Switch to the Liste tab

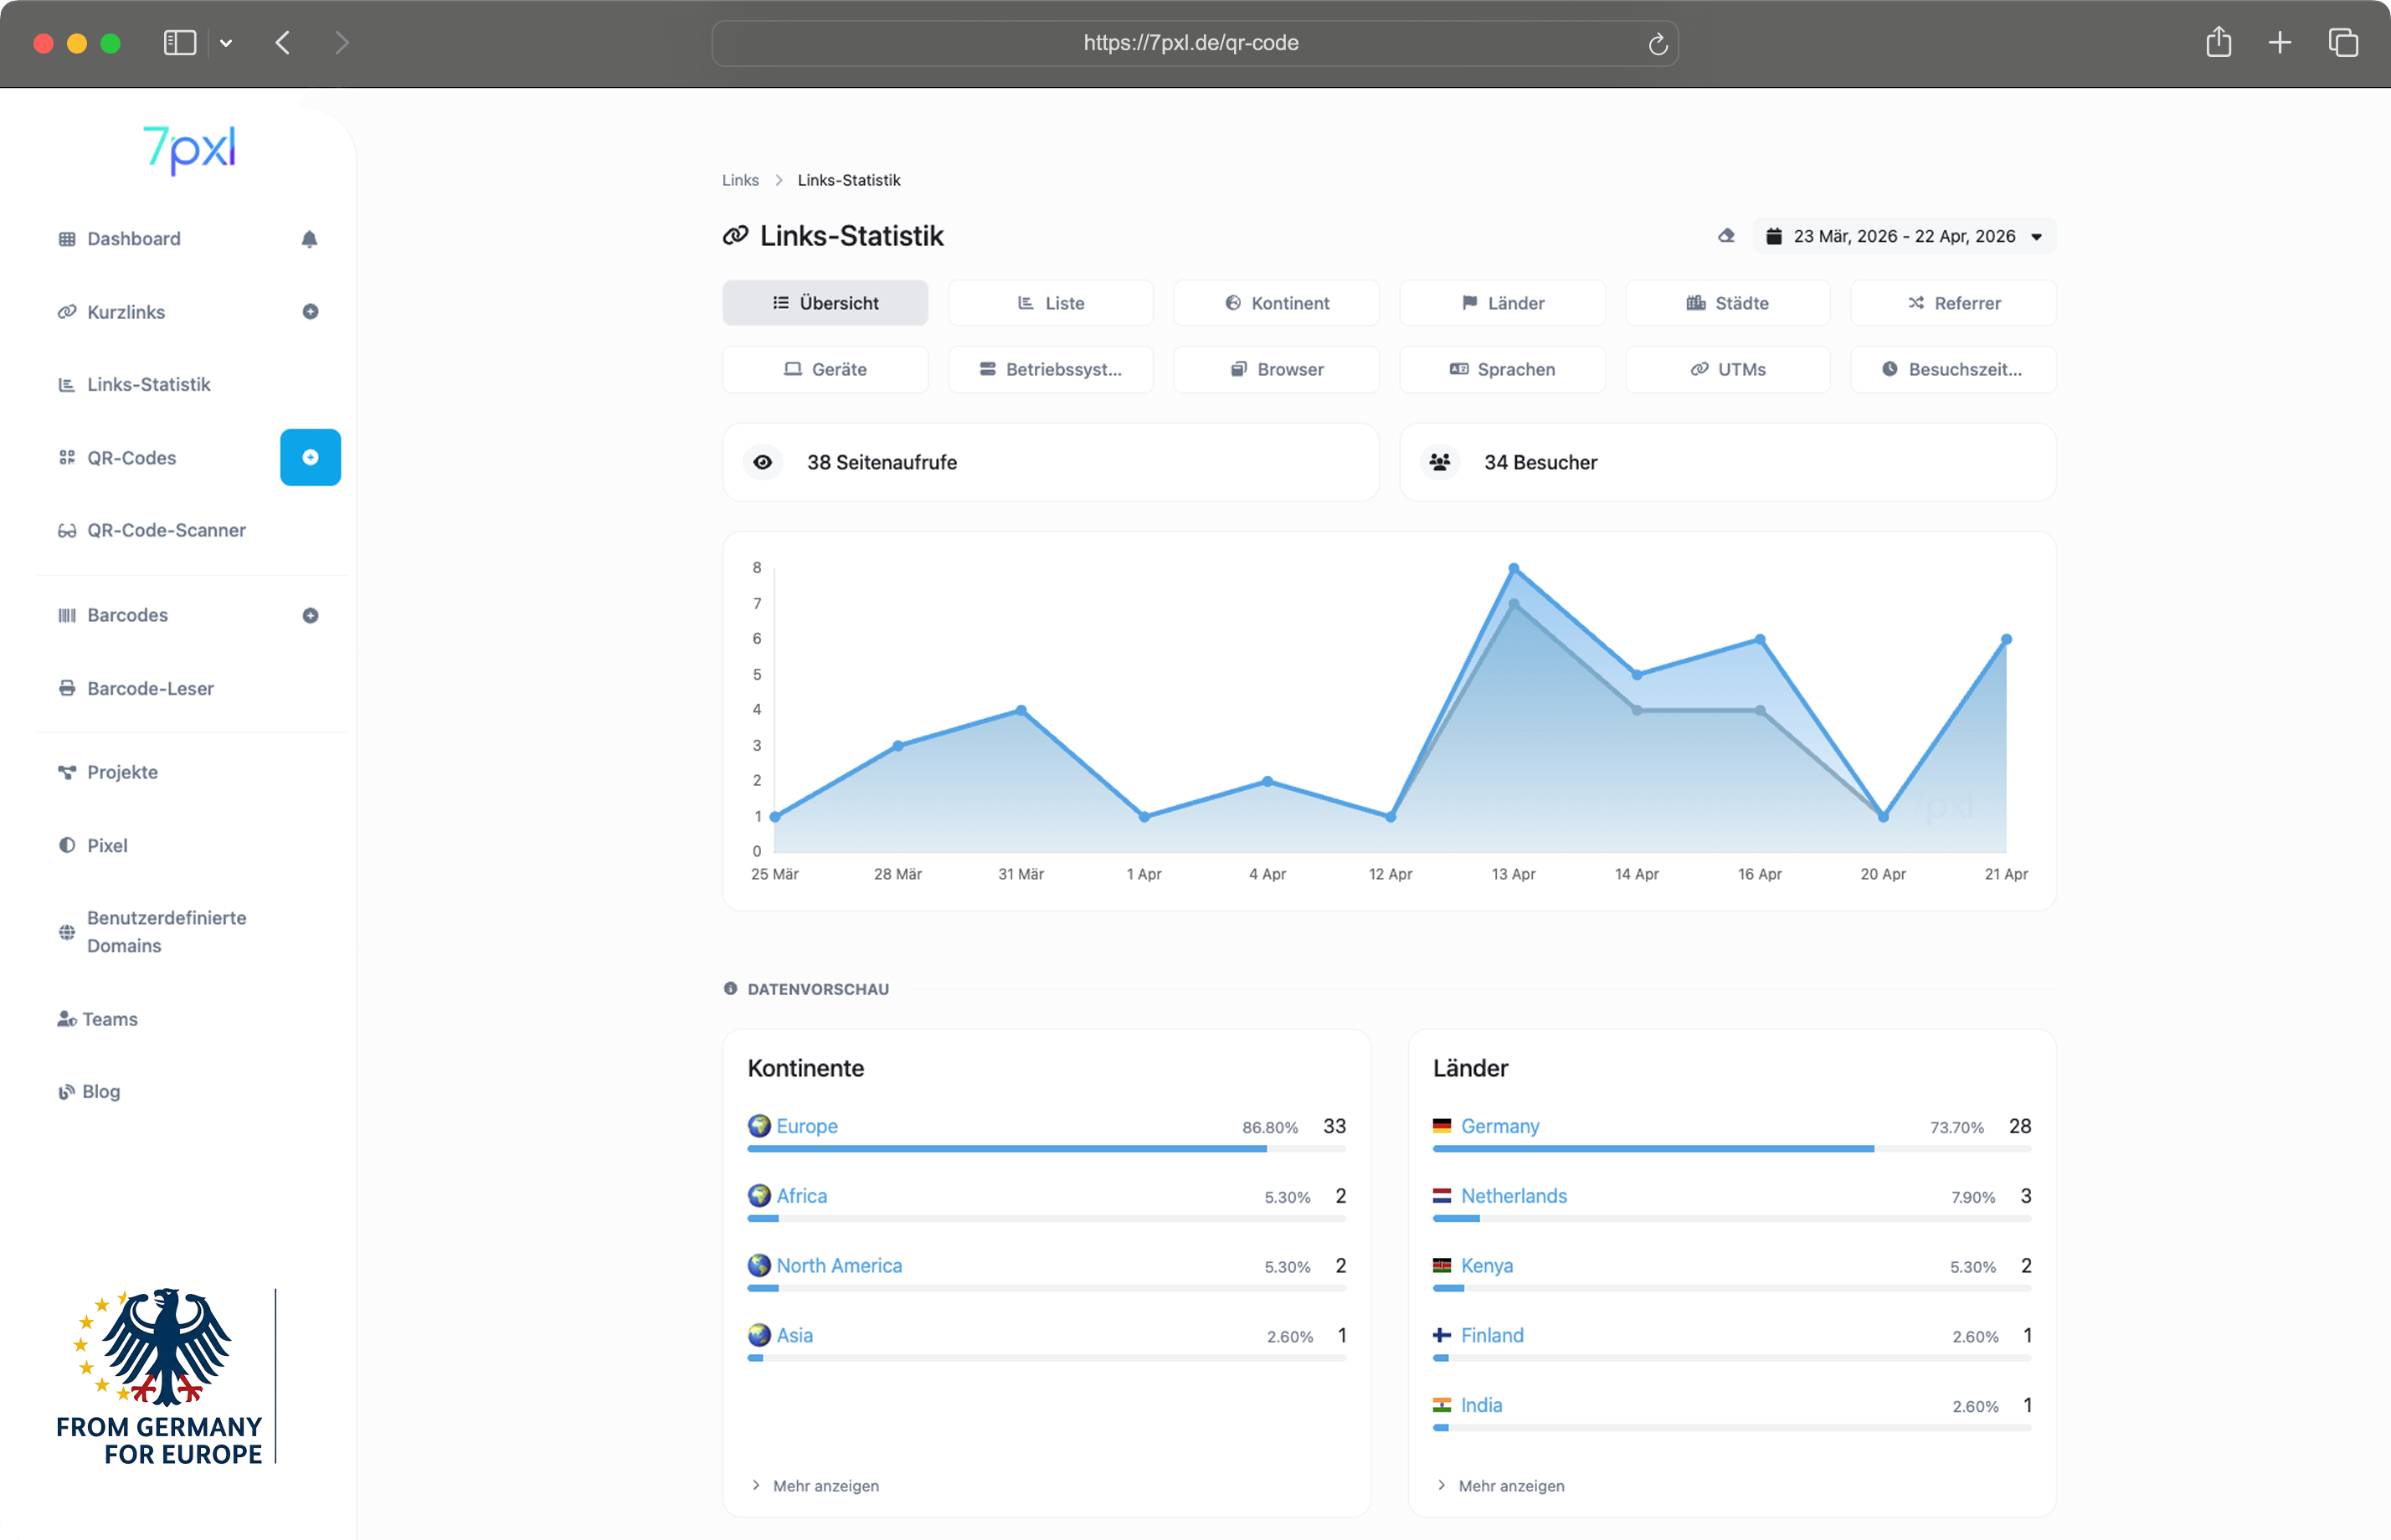pyautogui.click(x=1050, y=302)
